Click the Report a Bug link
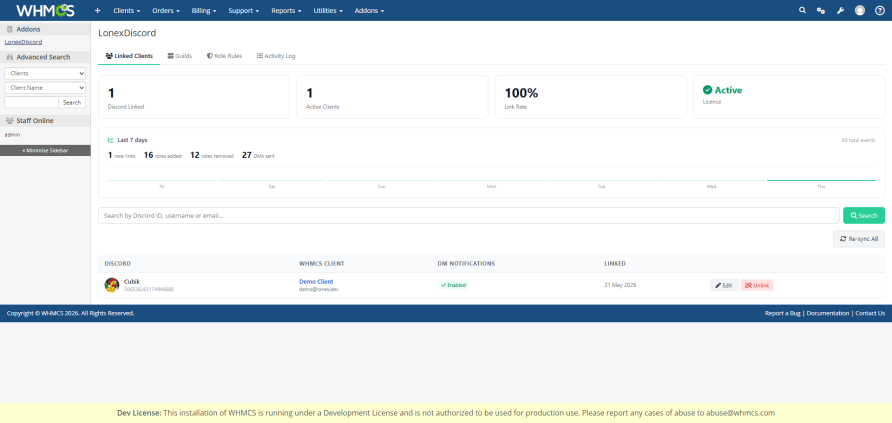The height and width of the screenshot is (423, 892). click(x=782, y=313)
